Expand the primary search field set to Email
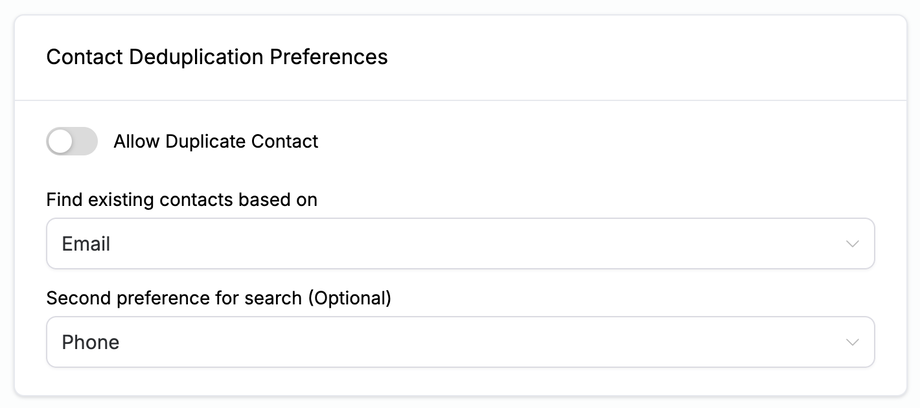 pos(460,244)
